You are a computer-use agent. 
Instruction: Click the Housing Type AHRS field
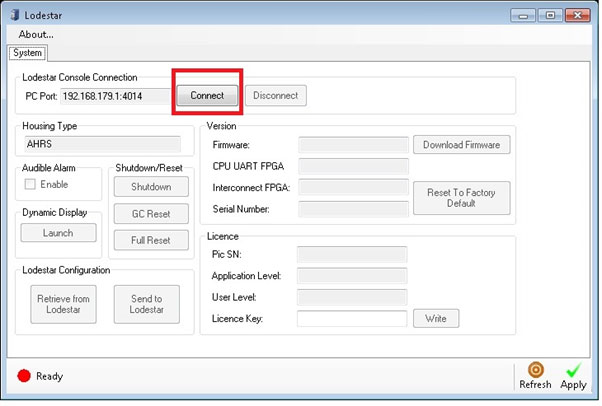[103, 144]
